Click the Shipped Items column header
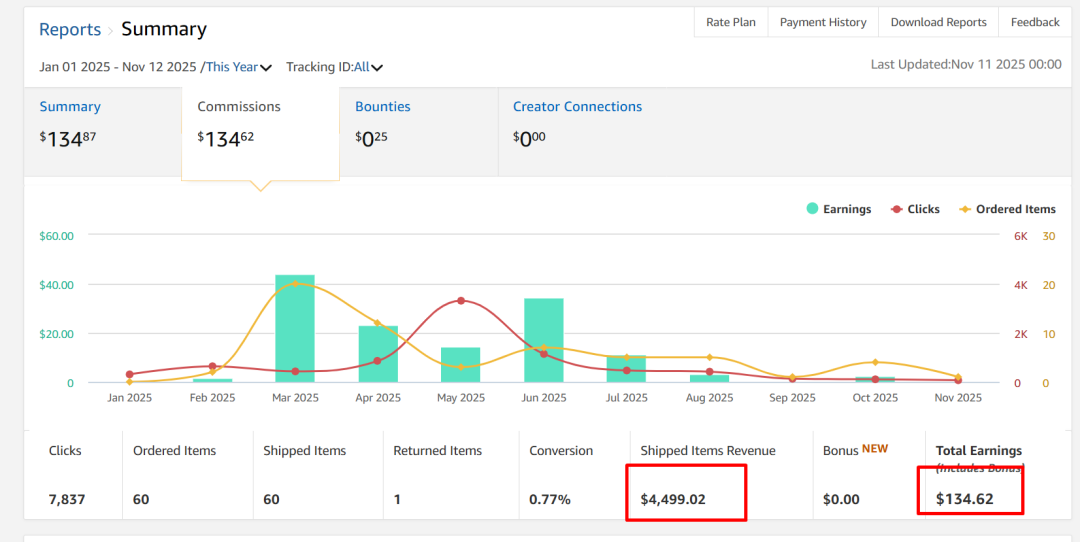 [304, 450]
